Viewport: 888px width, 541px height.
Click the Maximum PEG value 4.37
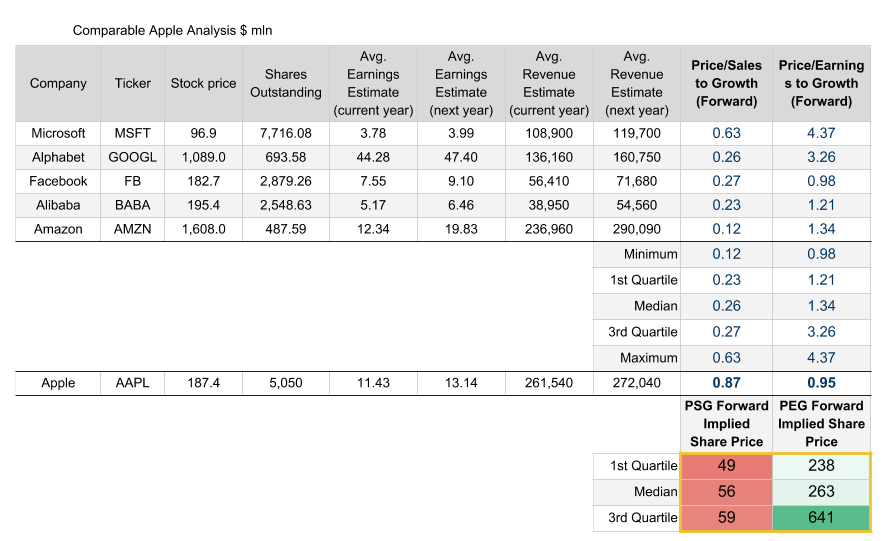(820, 357)
